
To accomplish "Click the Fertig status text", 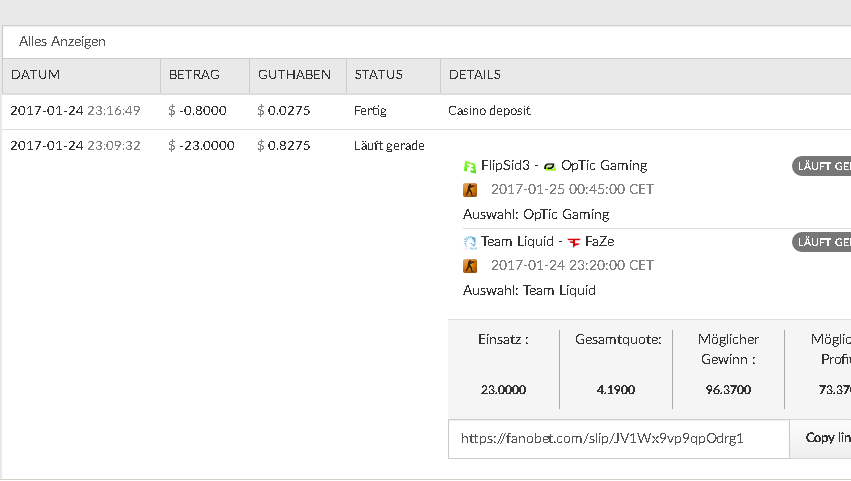I will pyautogui.click(x=370, y=111).
